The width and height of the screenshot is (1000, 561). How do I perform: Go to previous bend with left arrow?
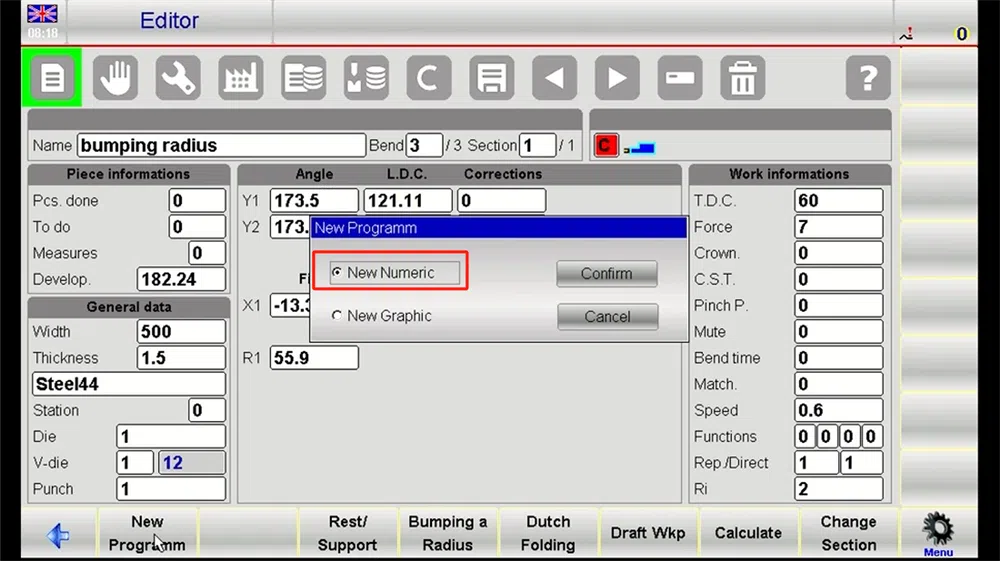coord(554,78)
